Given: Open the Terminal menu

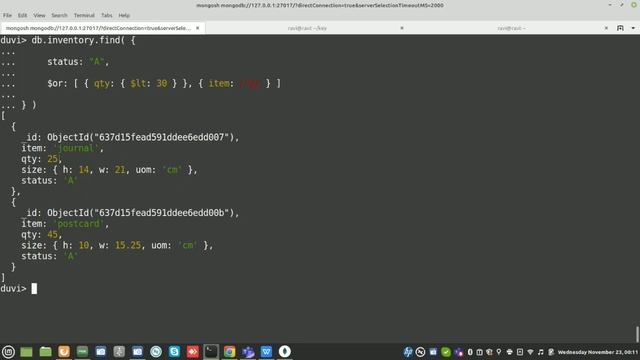Looking at the screenshot, I should 84,16.
